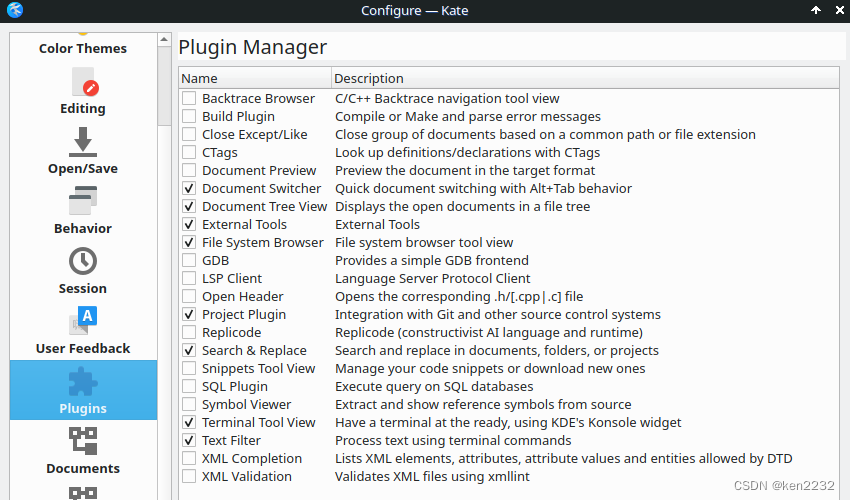Disable the Search & Replace checkbox

(x=189, y=350)
